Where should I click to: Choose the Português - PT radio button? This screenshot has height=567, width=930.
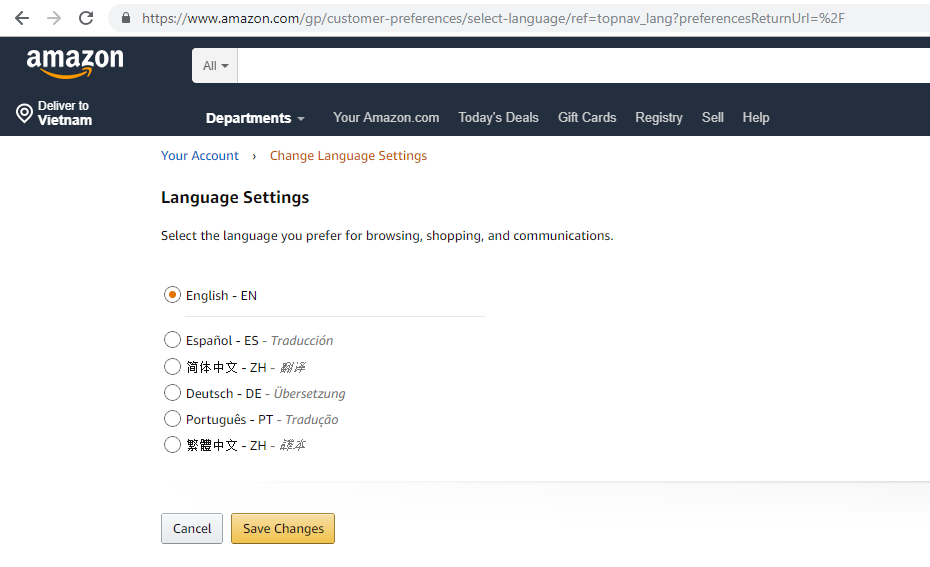click(x=172, y=419)
